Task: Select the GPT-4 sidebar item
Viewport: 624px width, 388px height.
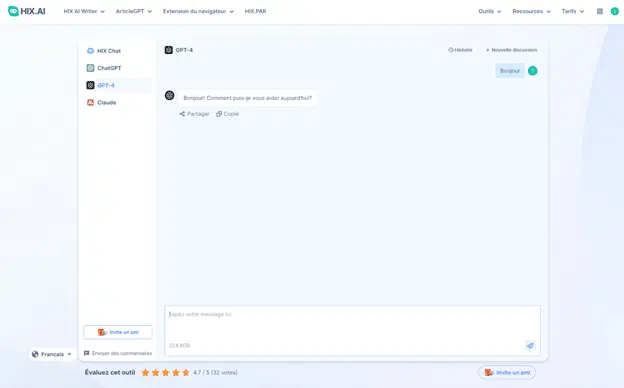Action: click(117, 85)
